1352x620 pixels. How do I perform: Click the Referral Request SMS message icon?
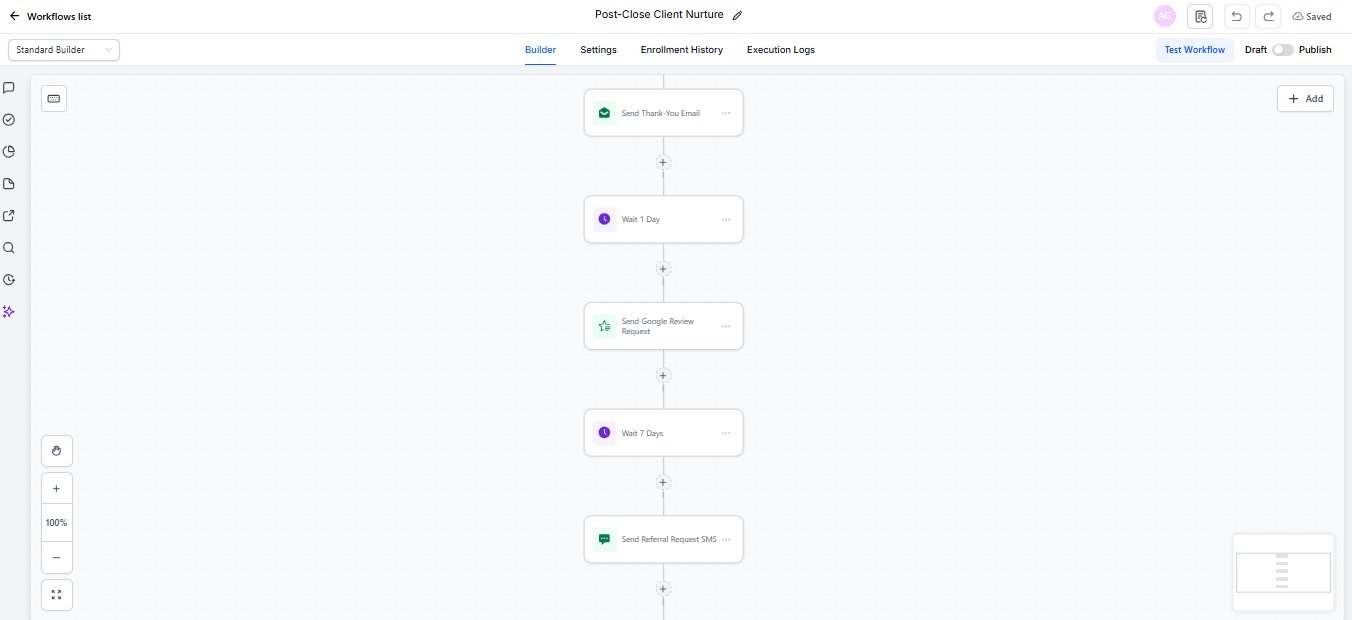[604, 539]
